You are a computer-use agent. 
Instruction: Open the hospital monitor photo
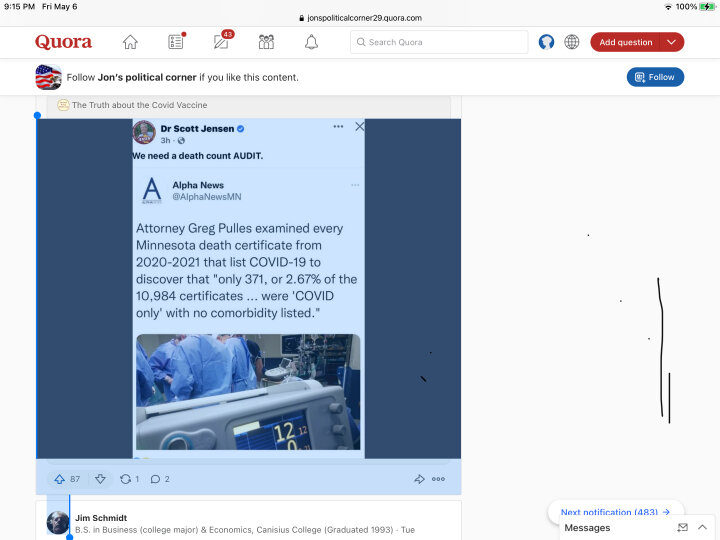(248, 392)
